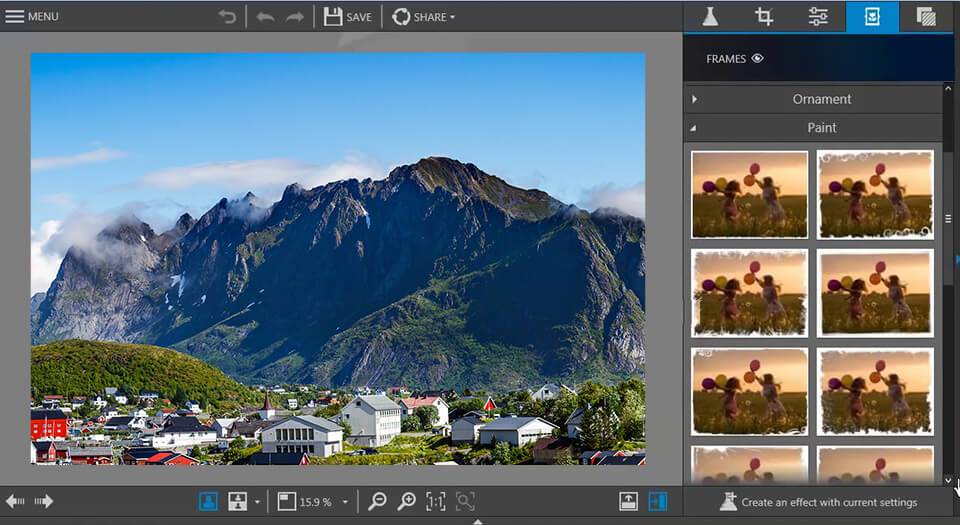Expand the Ornament section triangle
Viewport: 960px width, 525px height.
[694, 99]
